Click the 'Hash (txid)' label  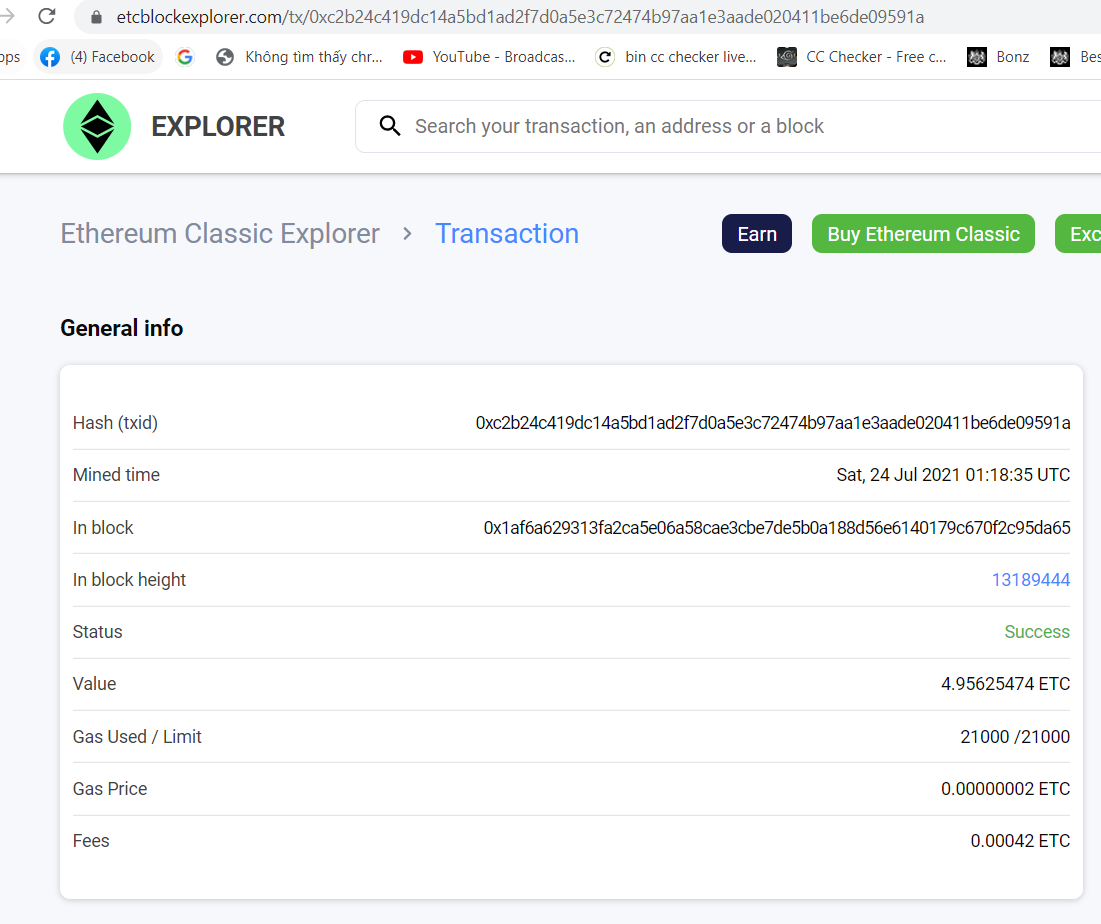(115, 423)
